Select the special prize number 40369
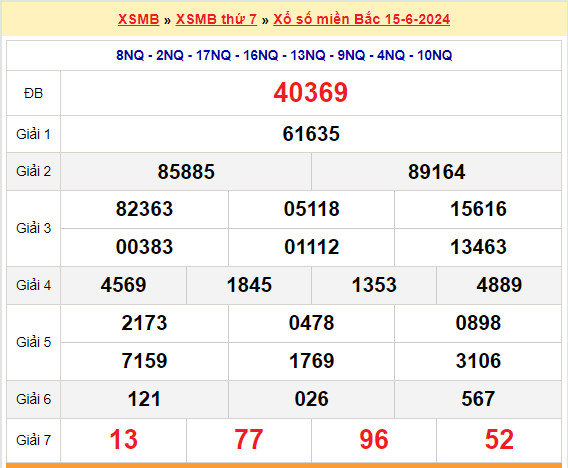The height and width of the screenshot is (468, 568). tap(311, 93)
